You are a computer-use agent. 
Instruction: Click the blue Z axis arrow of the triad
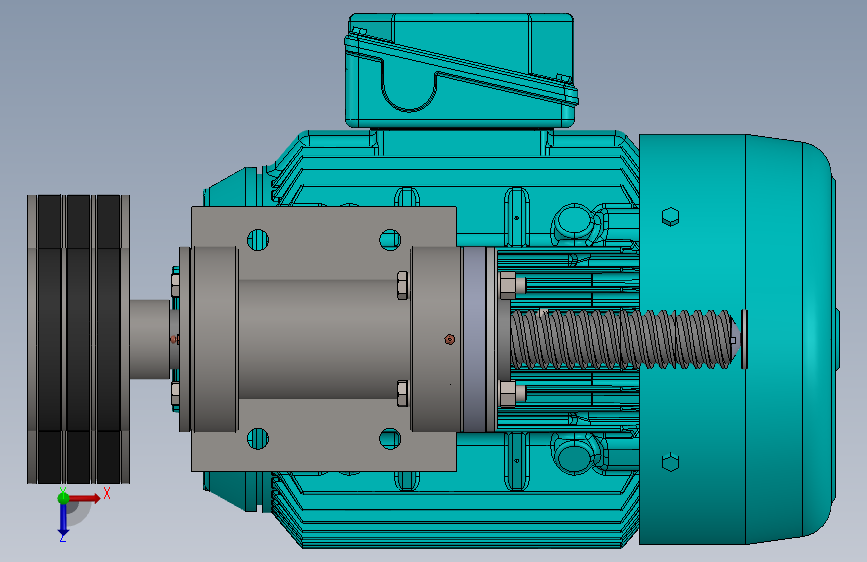pos(63,521)
